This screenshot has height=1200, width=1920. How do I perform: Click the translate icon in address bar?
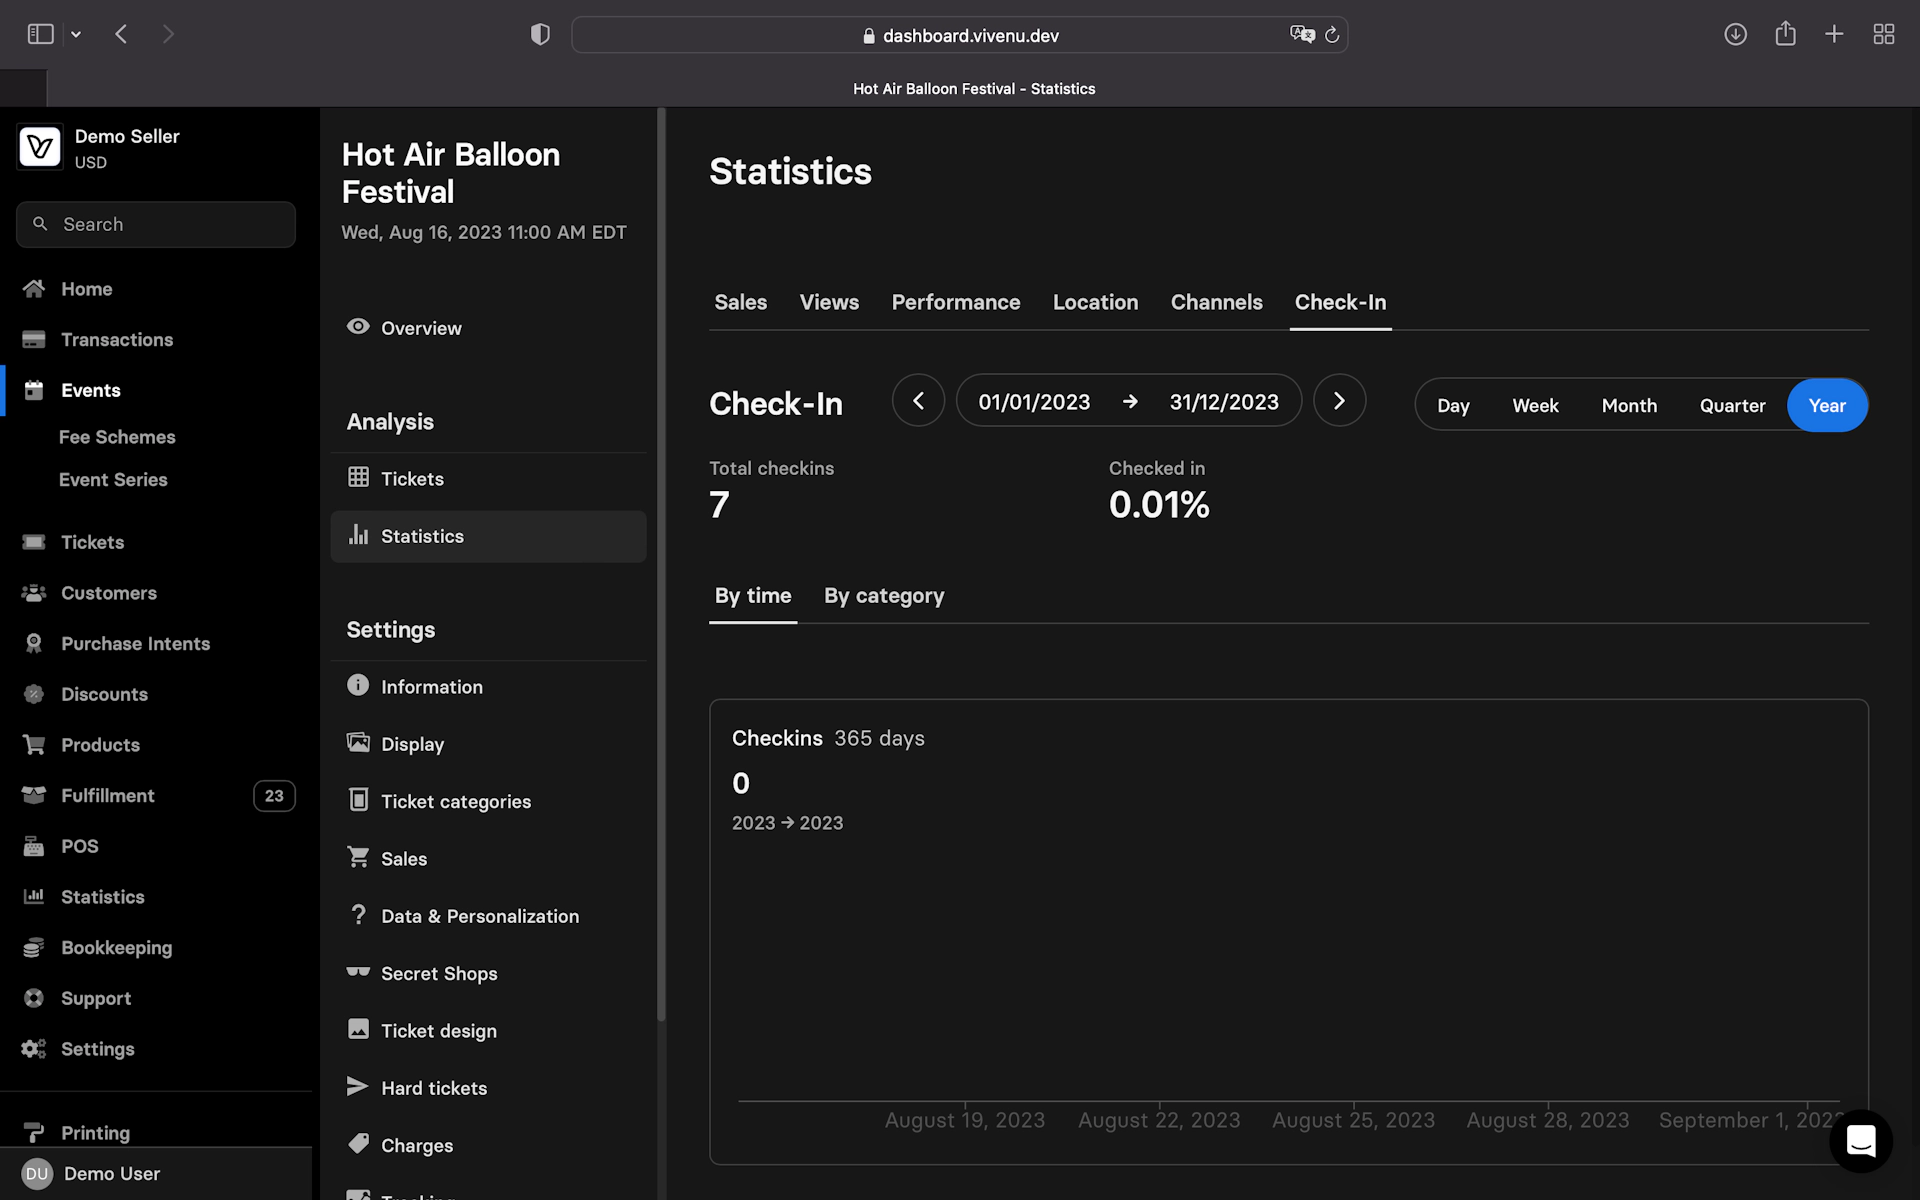pos(1301,35)
